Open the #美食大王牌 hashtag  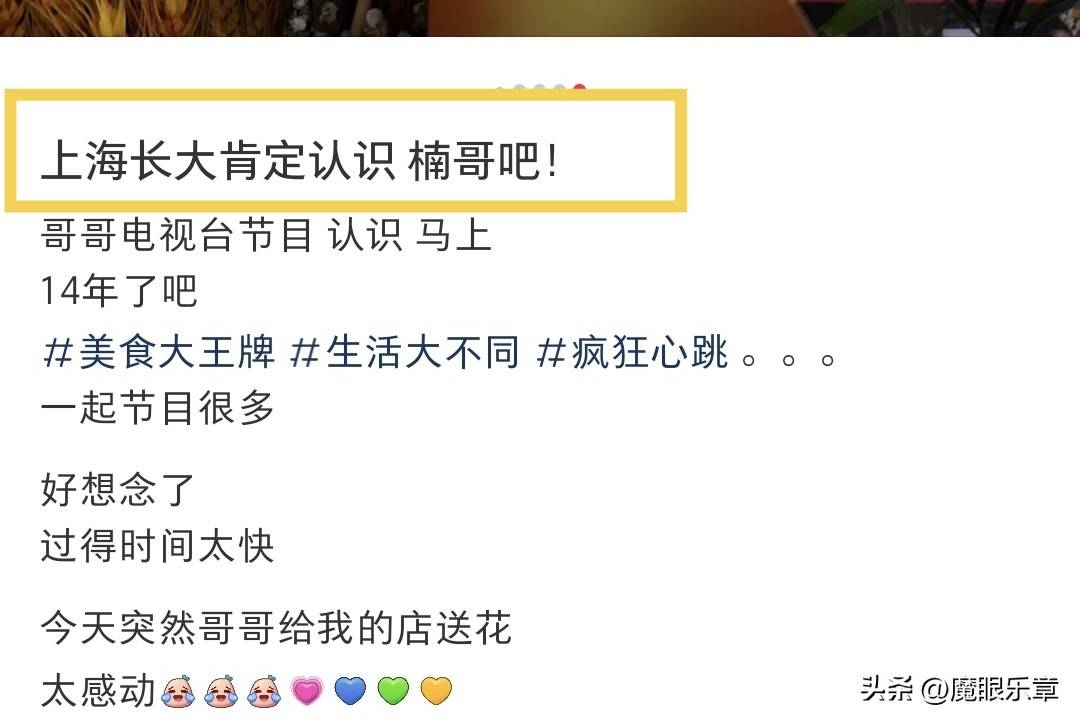(x=158, y=353)
